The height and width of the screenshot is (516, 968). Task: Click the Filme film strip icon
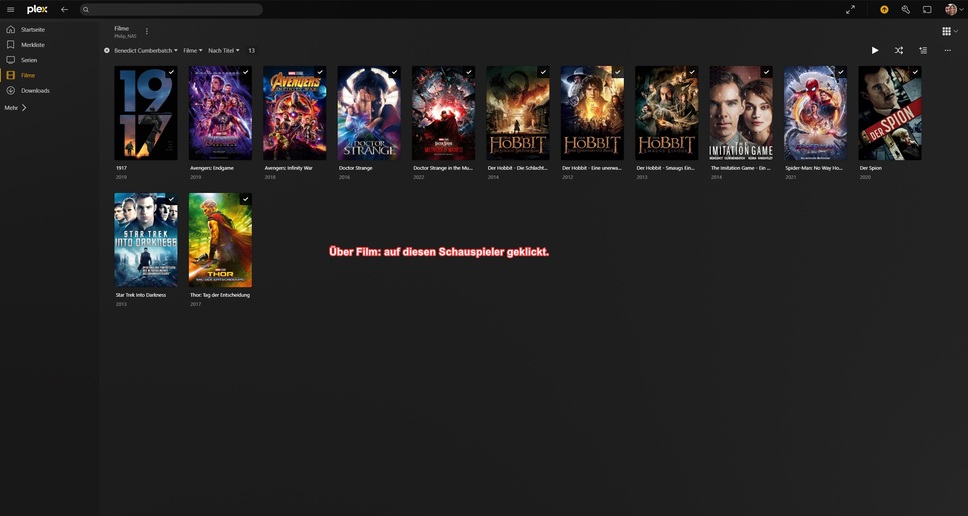(10, 75)
